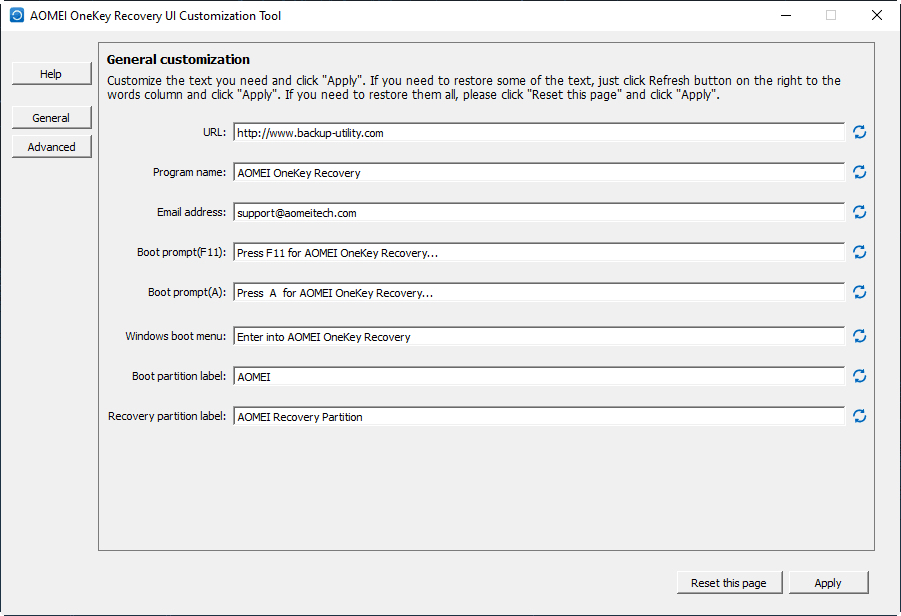Select the Email address field
The width and height of the screenshot is (901, 616).
(x=538, y=213)
